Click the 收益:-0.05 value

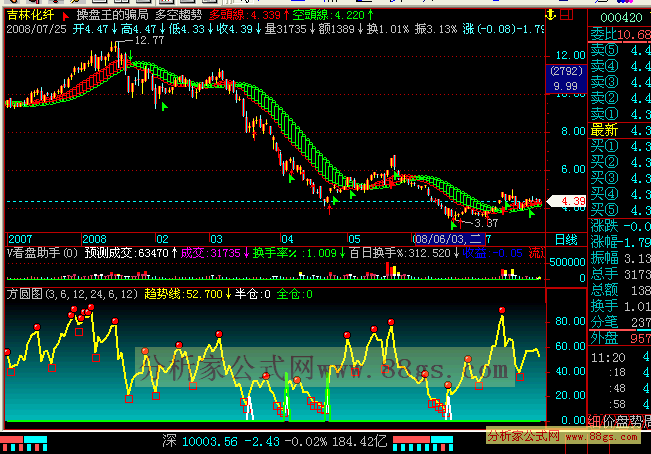[x=493, y=253]
